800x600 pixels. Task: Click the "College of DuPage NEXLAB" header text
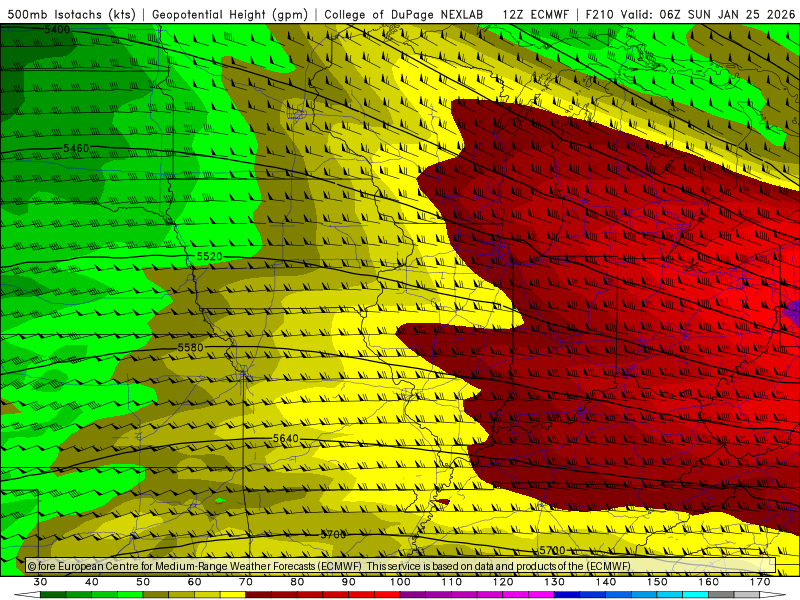pos(404,14)
